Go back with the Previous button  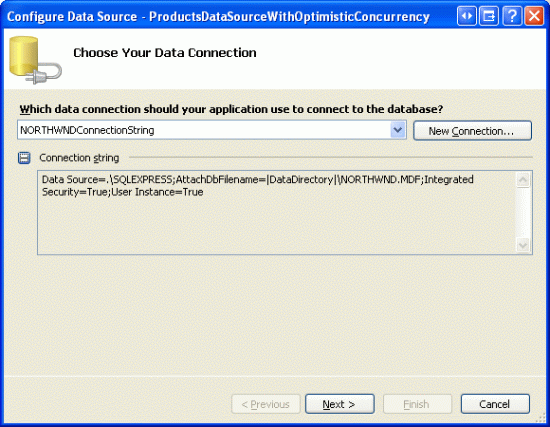[266, 404]
